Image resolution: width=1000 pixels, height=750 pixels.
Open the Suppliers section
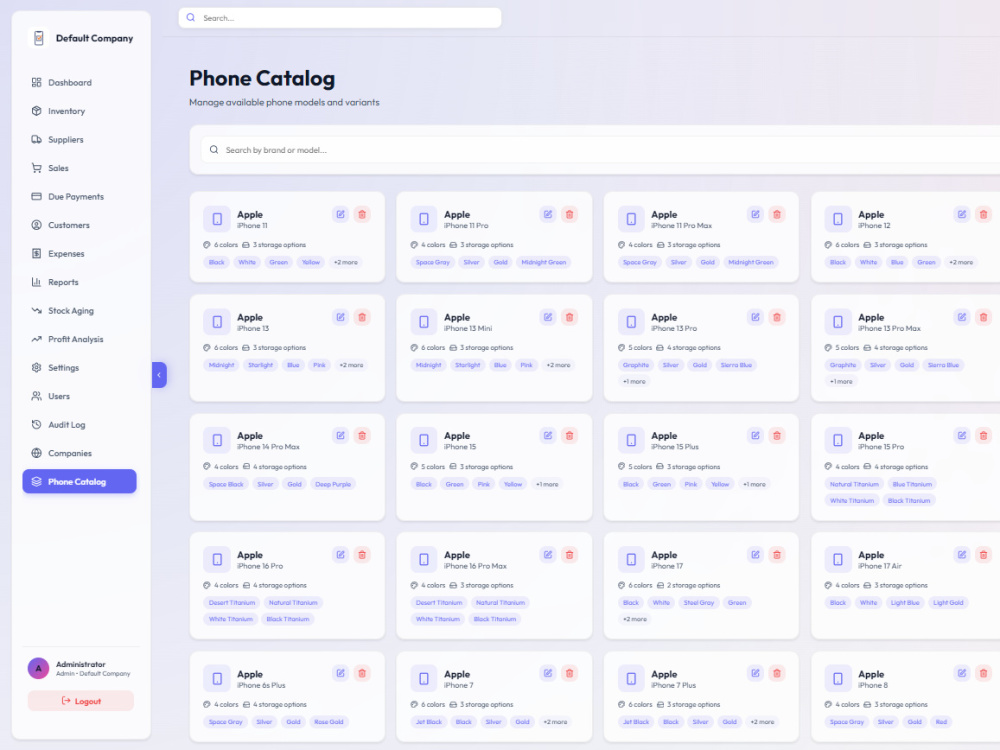coord(80,140)
